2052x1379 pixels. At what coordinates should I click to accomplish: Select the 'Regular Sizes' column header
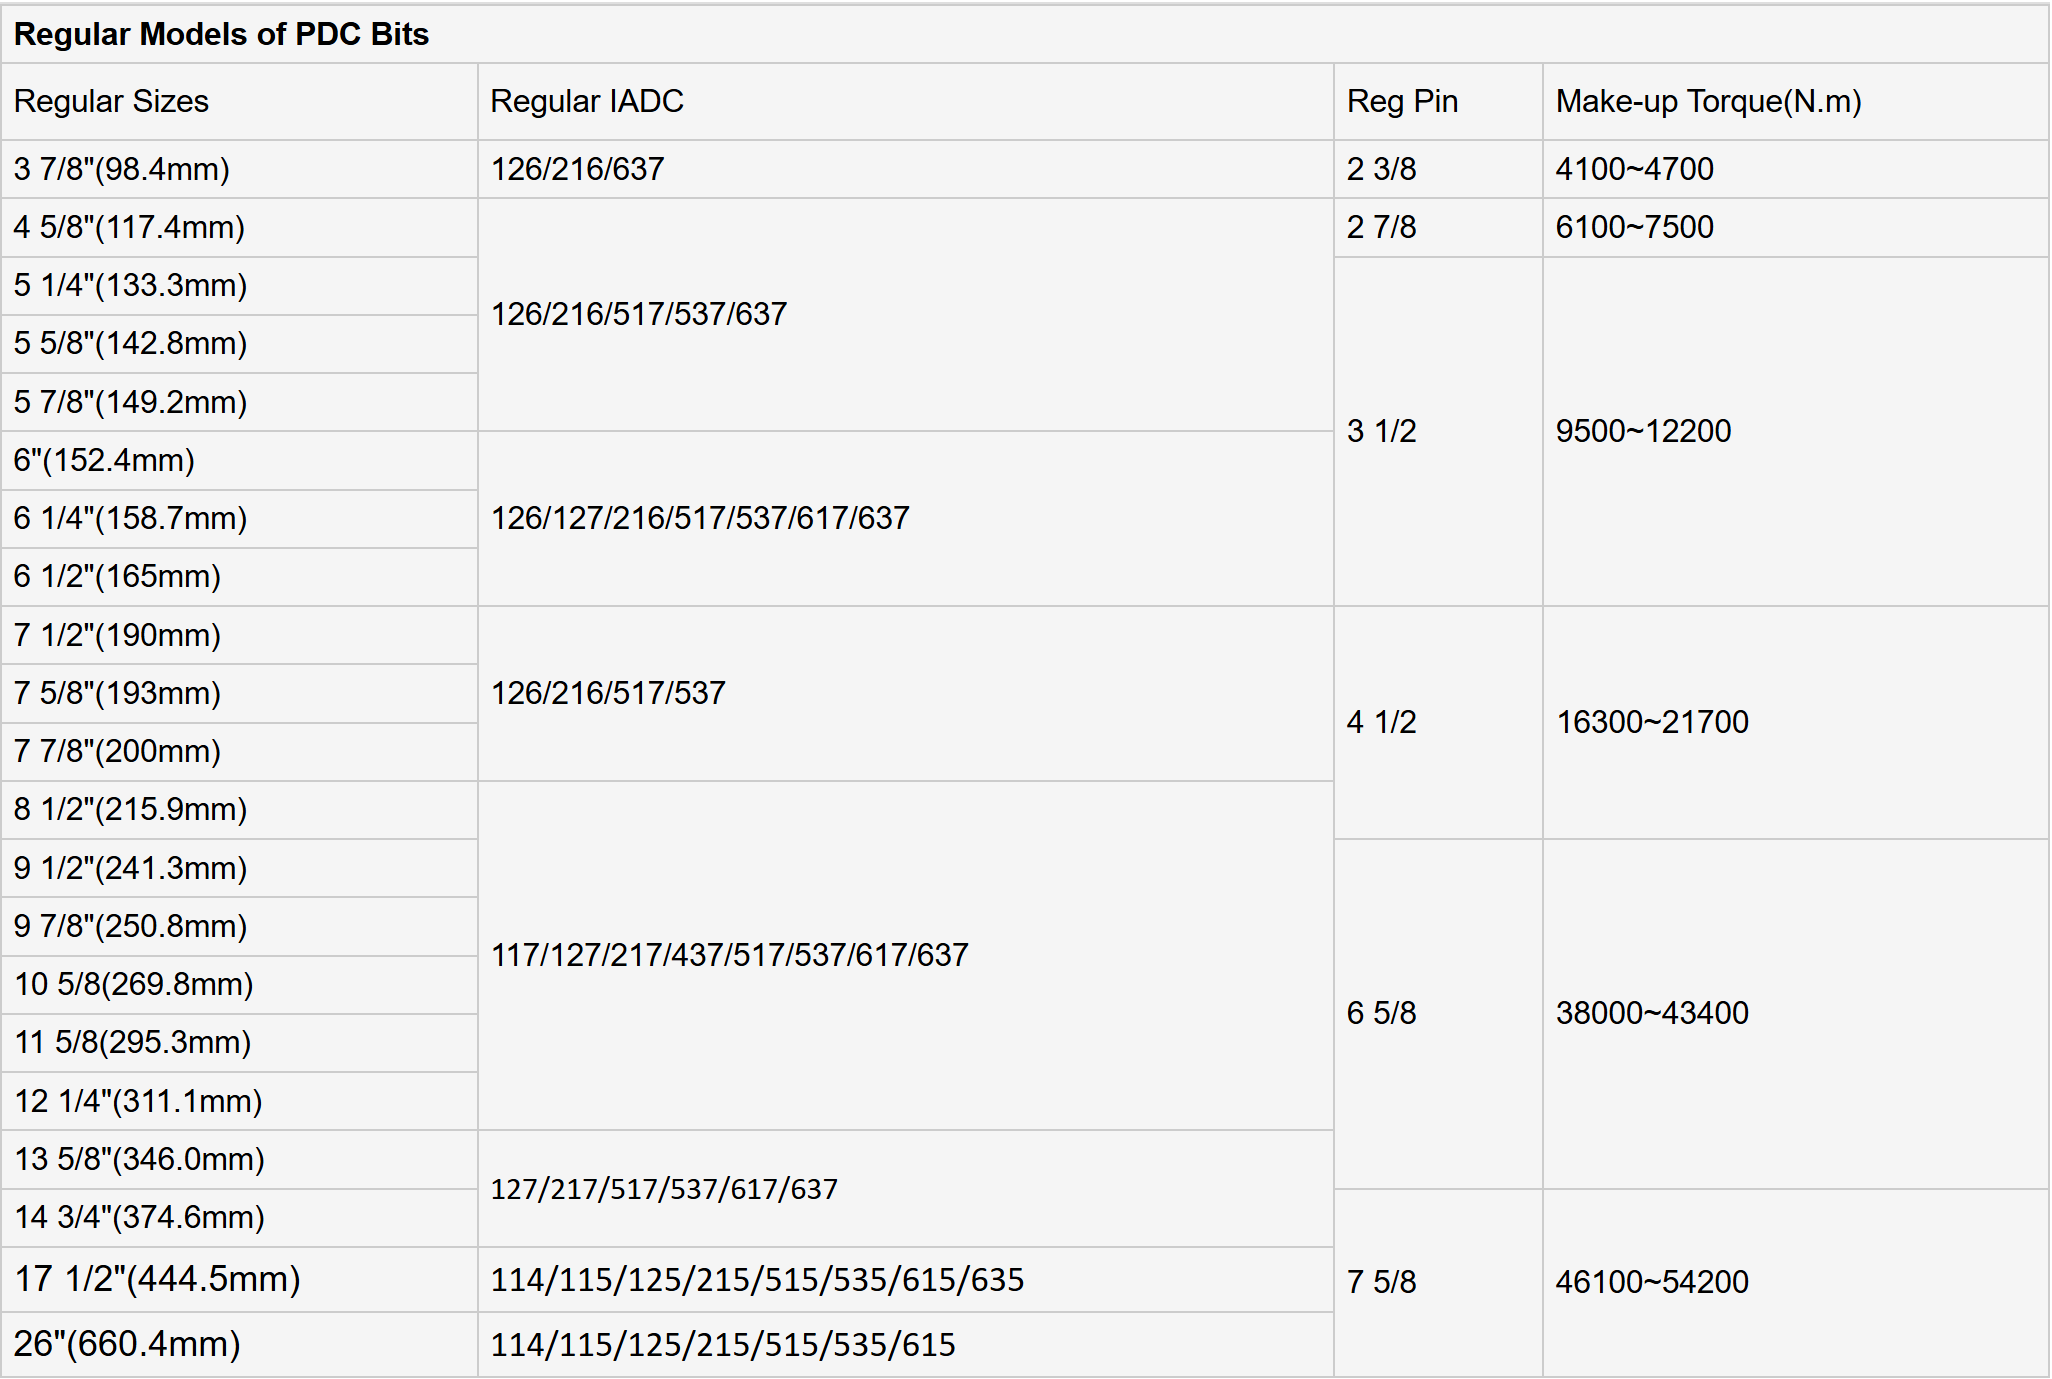111,102
